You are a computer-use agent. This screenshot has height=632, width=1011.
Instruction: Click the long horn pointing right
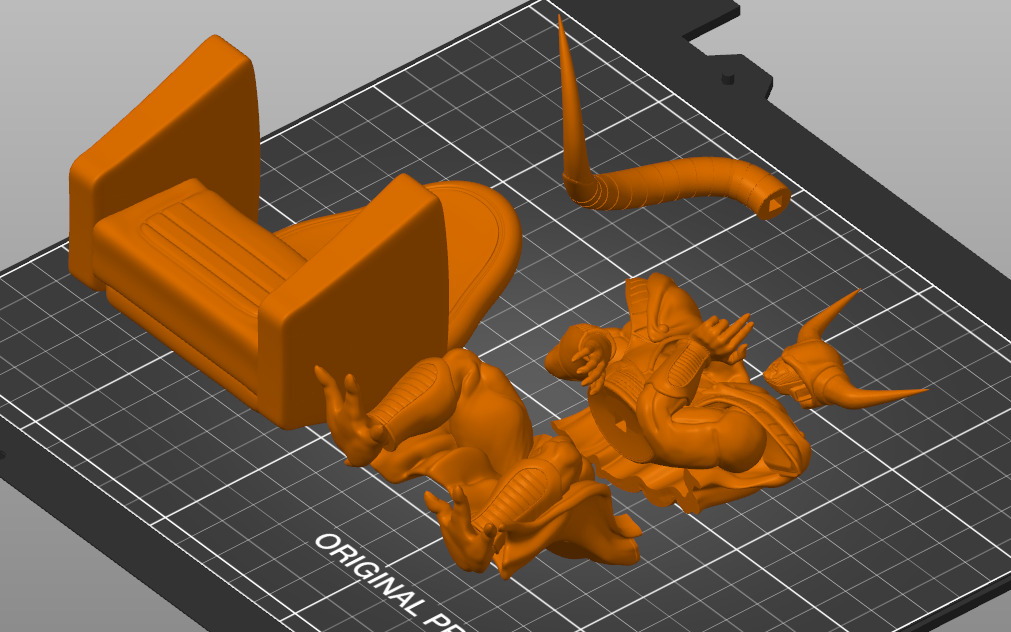coord(890,394)
